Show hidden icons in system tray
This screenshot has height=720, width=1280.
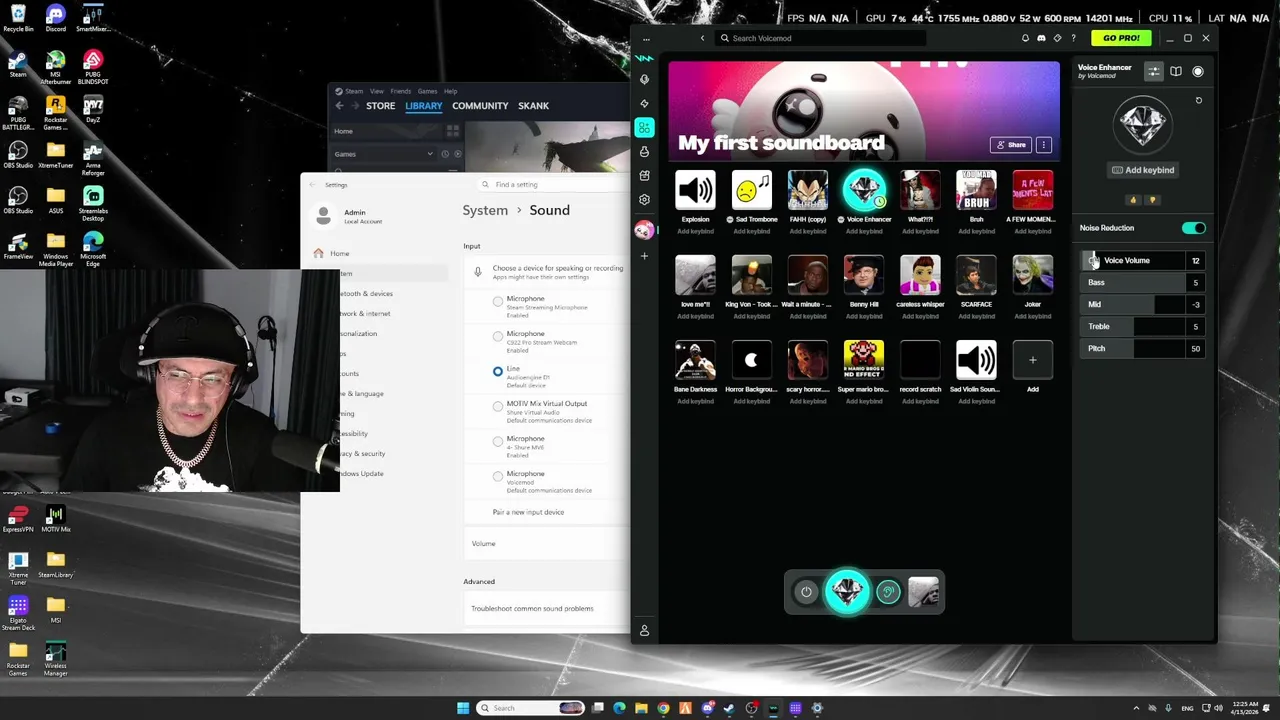pos(1138,708)
